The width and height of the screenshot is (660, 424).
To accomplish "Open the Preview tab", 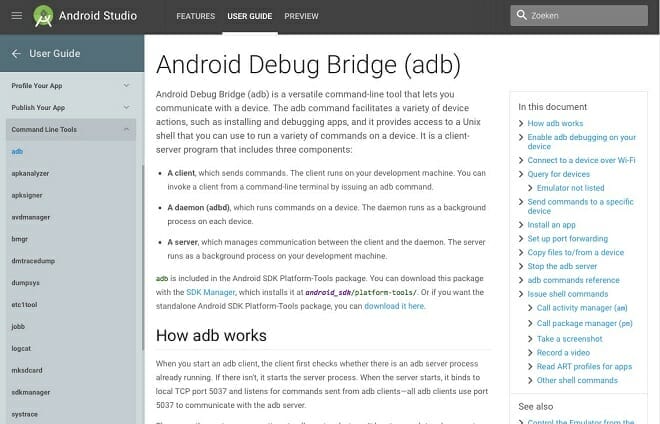I will click(x=301, y=16).
